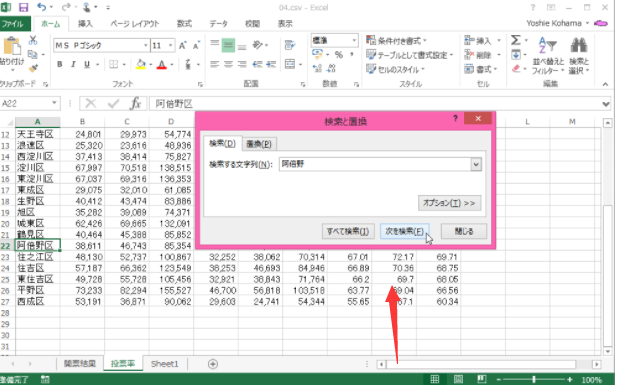619x385 pixels.
Task: Click the Wrap Text icon
Action: tap(290, 45)
